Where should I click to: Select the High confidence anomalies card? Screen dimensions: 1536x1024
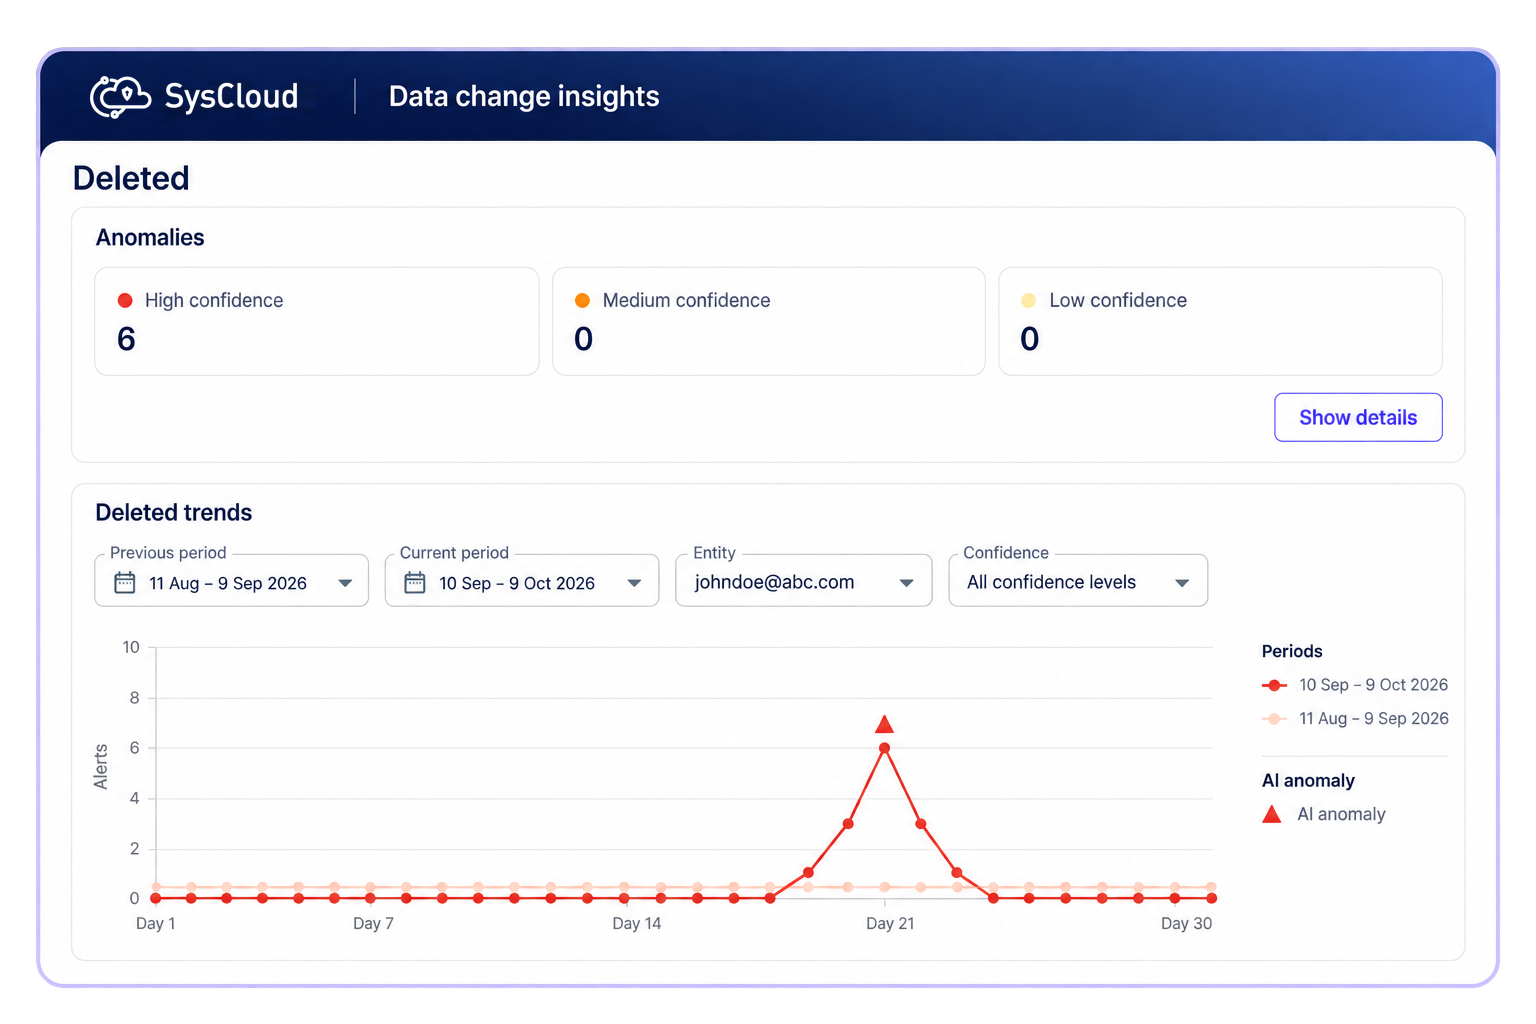[x=317, y=321]
